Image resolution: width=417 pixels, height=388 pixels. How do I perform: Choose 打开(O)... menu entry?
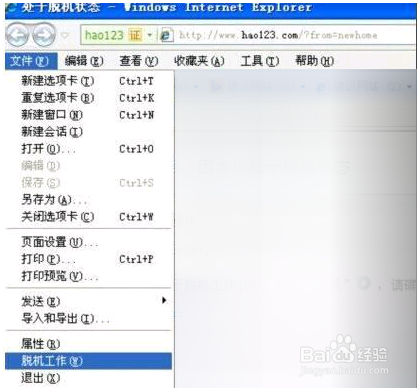pyautogui.click(x=89, y=149)
